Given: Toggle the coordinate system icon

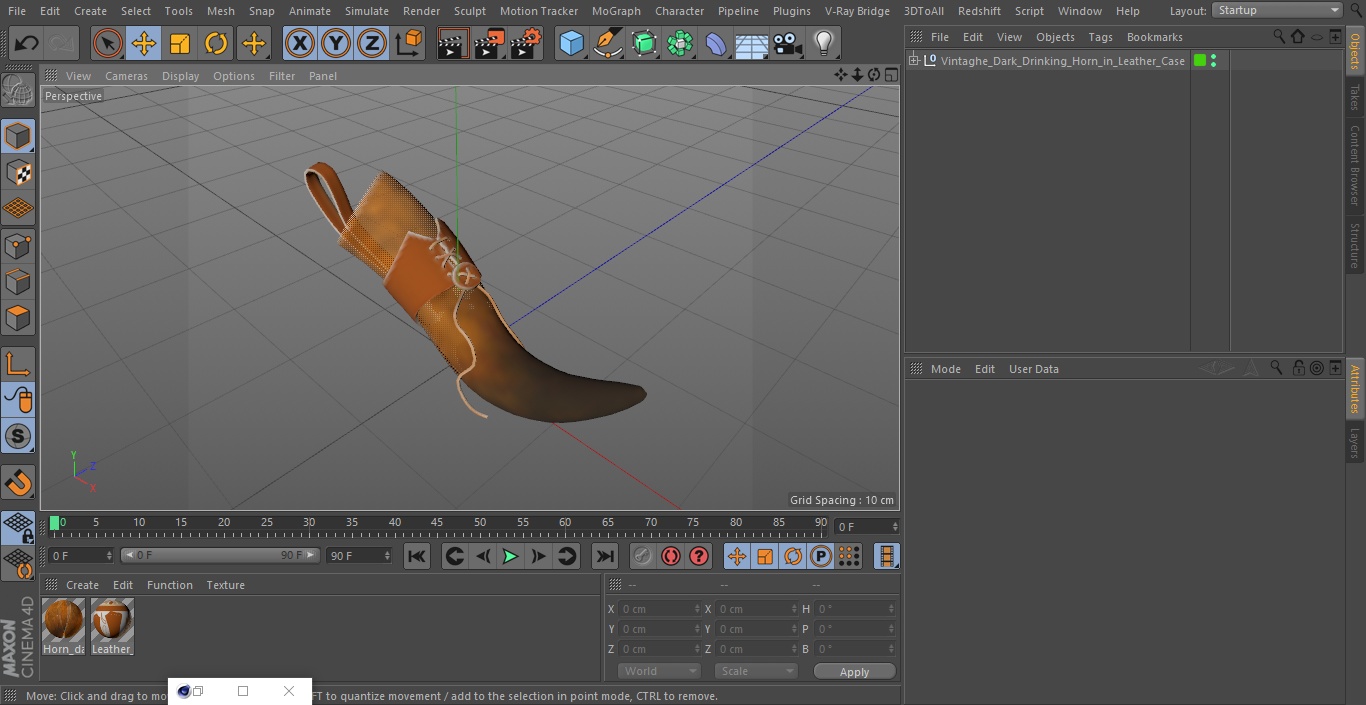Looking at the screenshot, I should point(409,44).
